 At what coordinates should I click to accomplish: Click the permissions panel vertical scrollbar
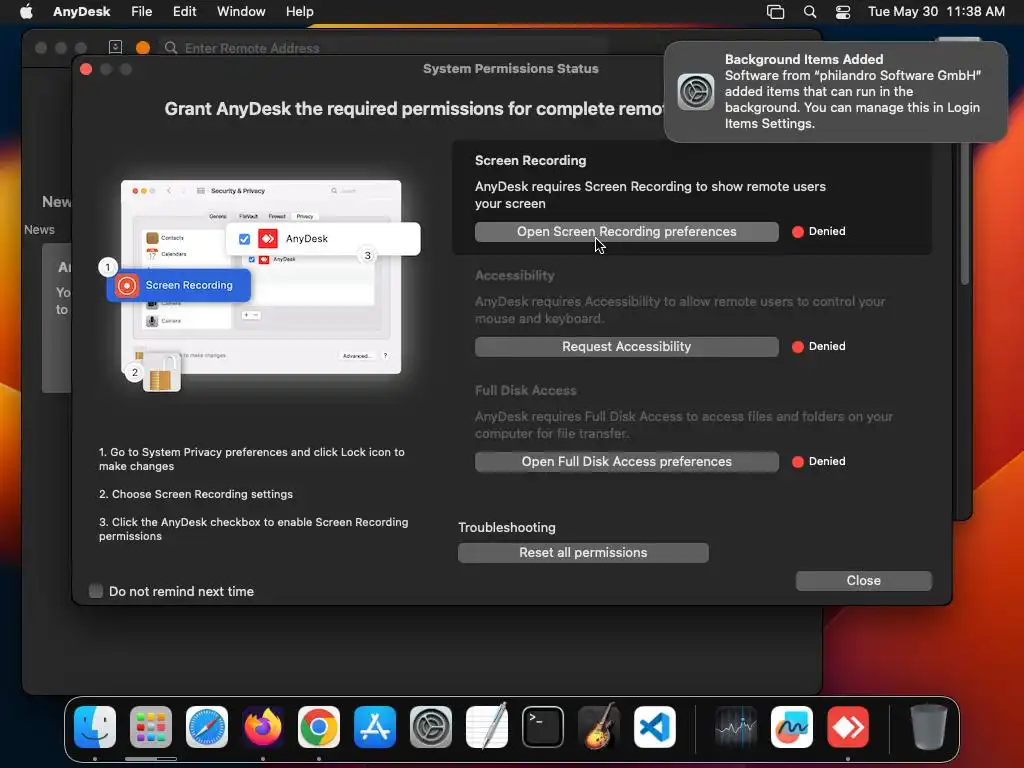click(x=965, y=212)
